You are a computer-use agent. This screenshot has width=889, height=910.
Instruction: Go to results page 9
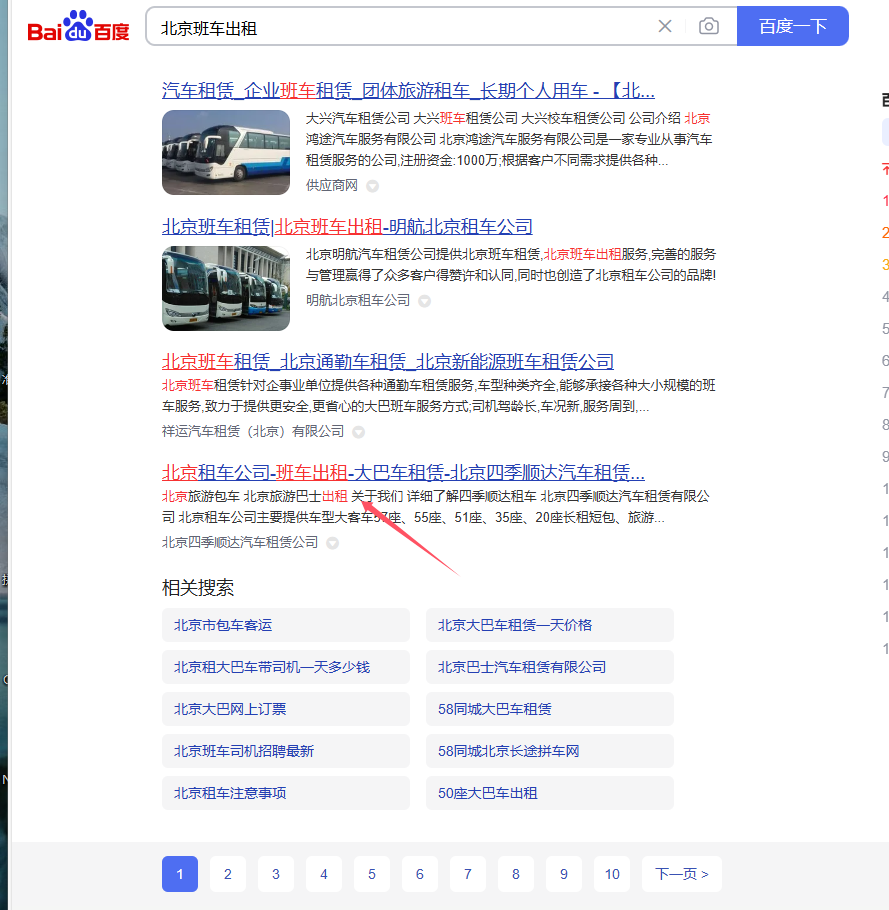coord(564,874)
